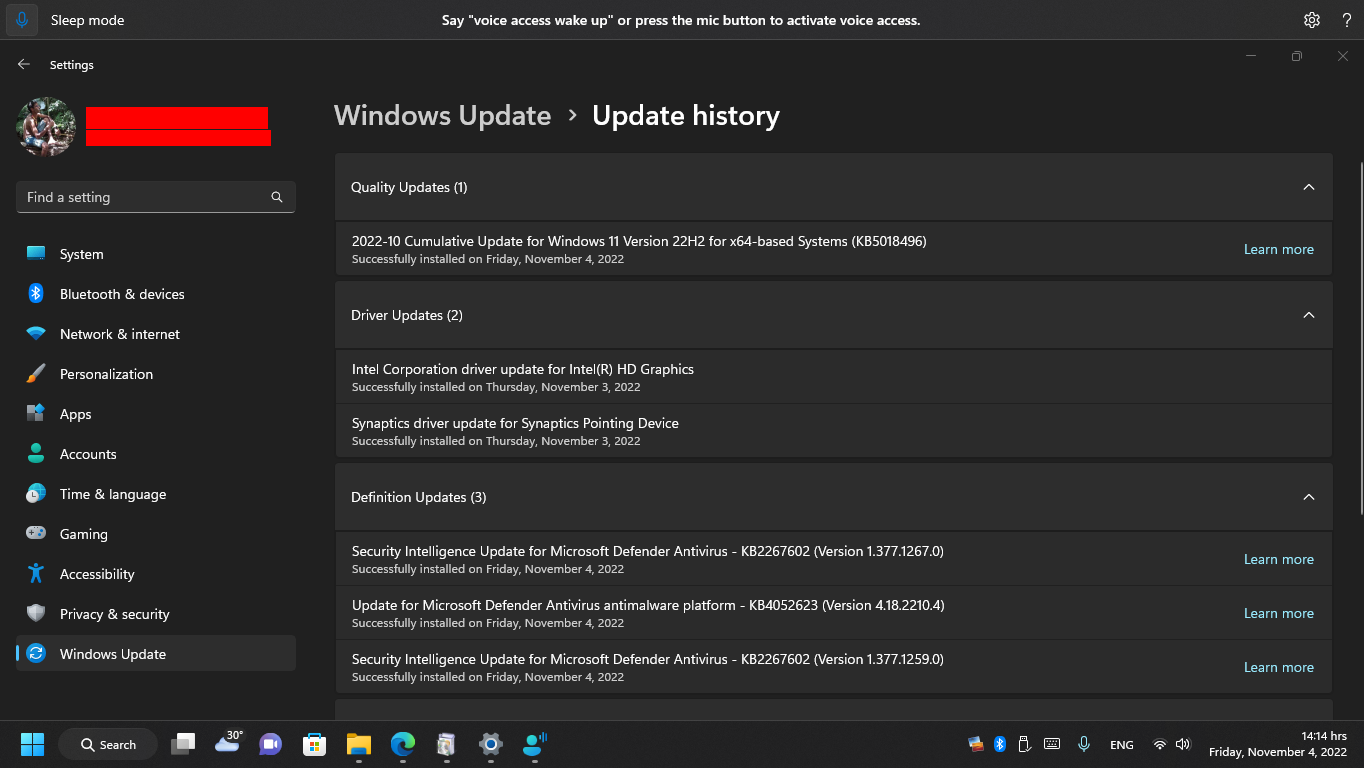The height and width of the screenshot is (768, 1364).
Task: Click the Settings gear taskbar icon
Action: coord(490,744)
